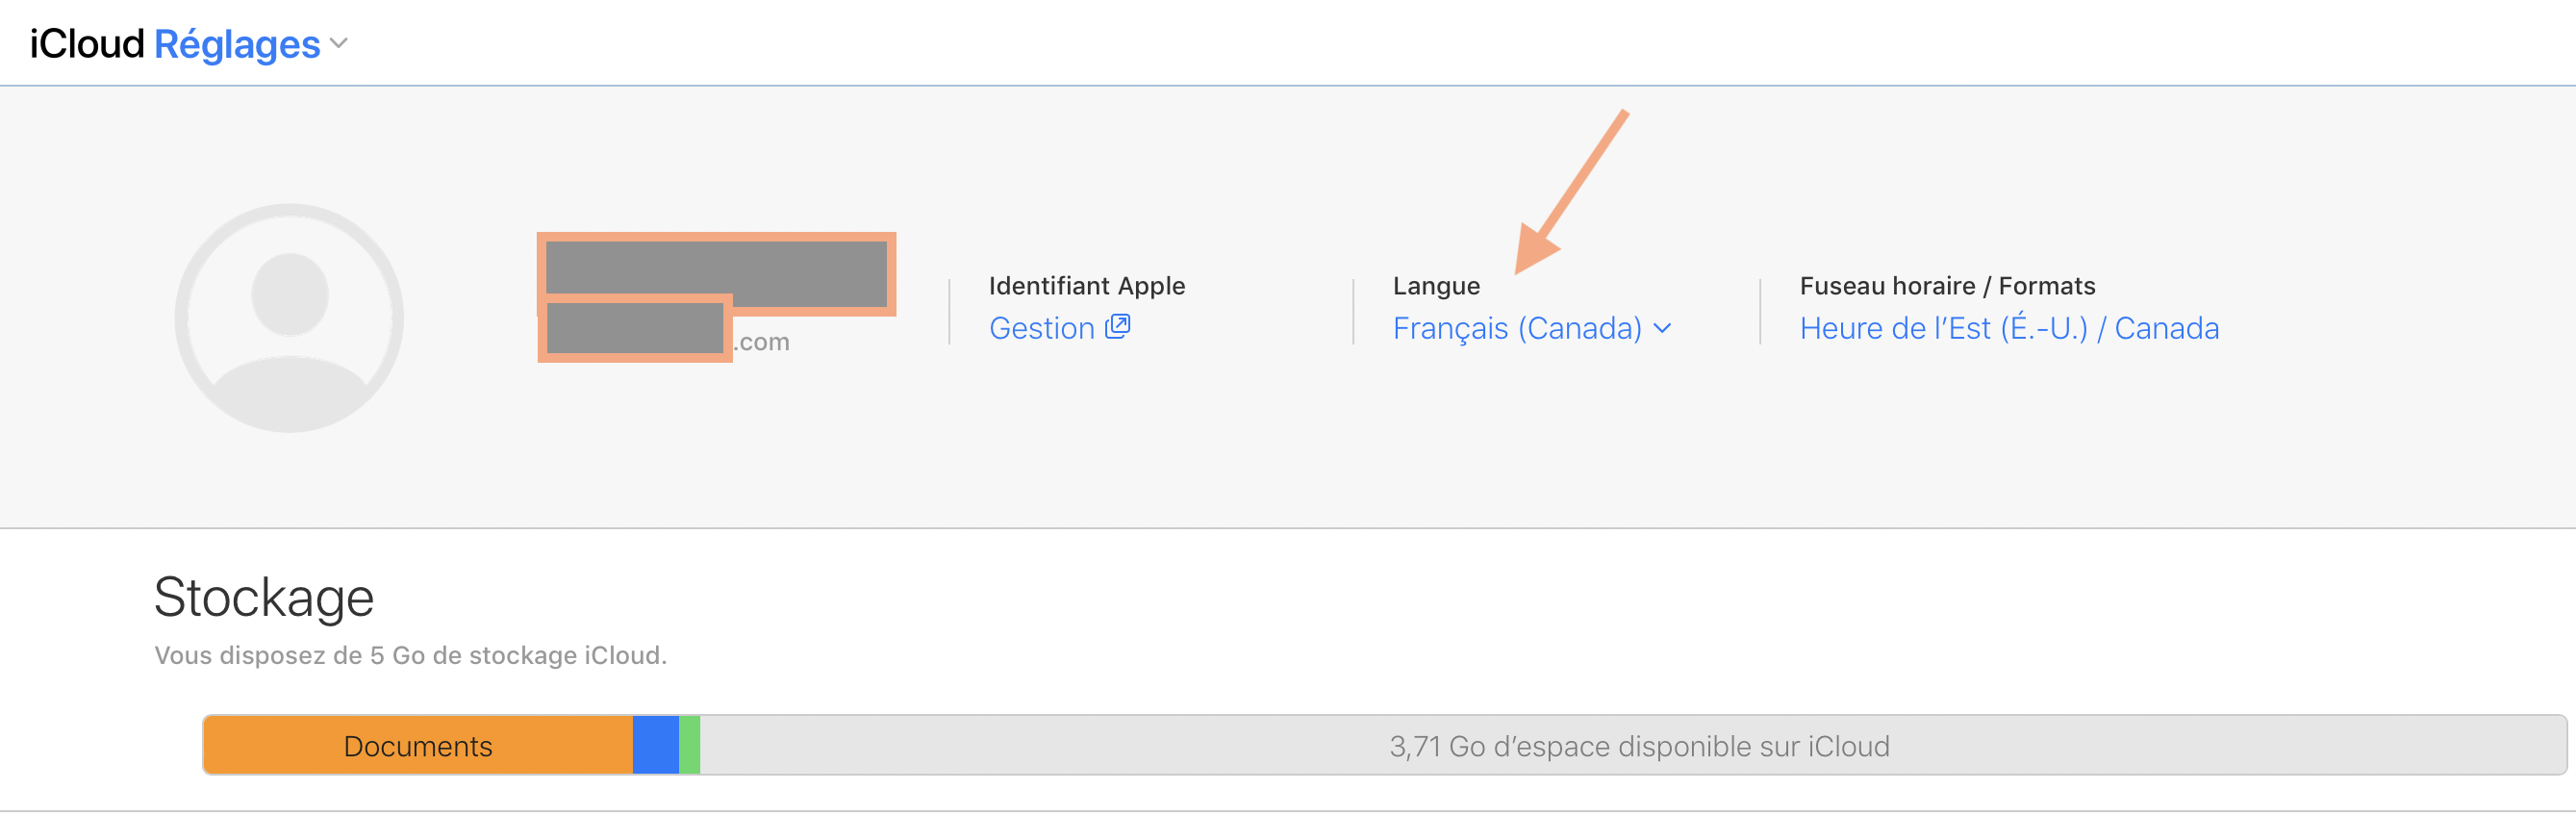
Task: Click the orange Documents storage segment
Action: click(418, 745)
